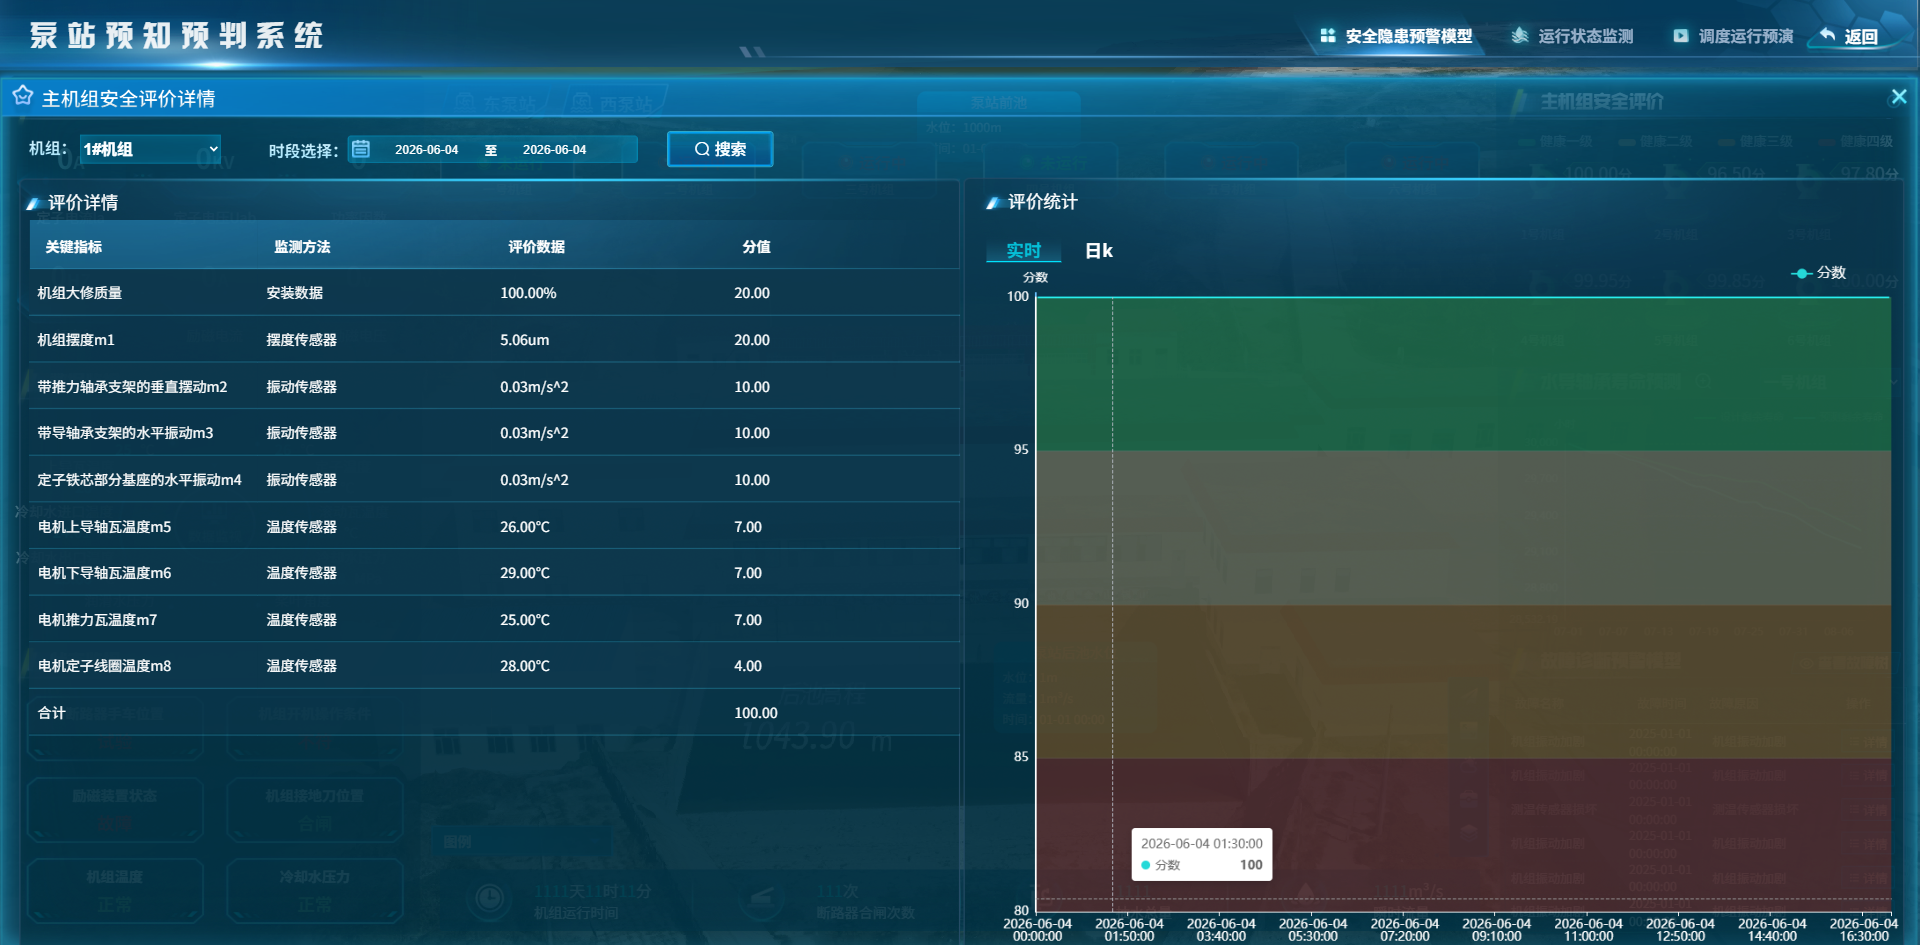Toggle the 分数 legend series
This screenshot has height=945, width=1920.
click(x=1819, y=273)
